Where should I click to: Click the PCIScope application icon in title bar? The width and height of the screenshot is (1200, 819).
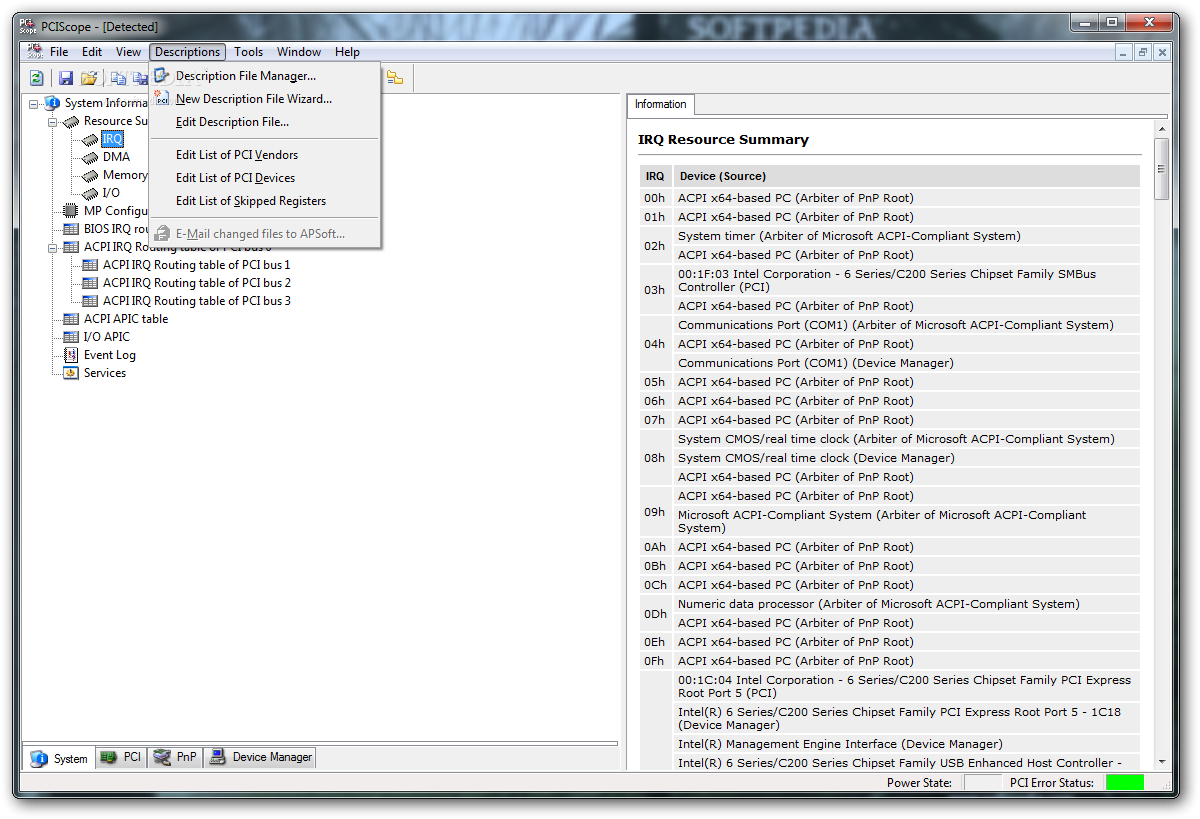pos(28,26)
